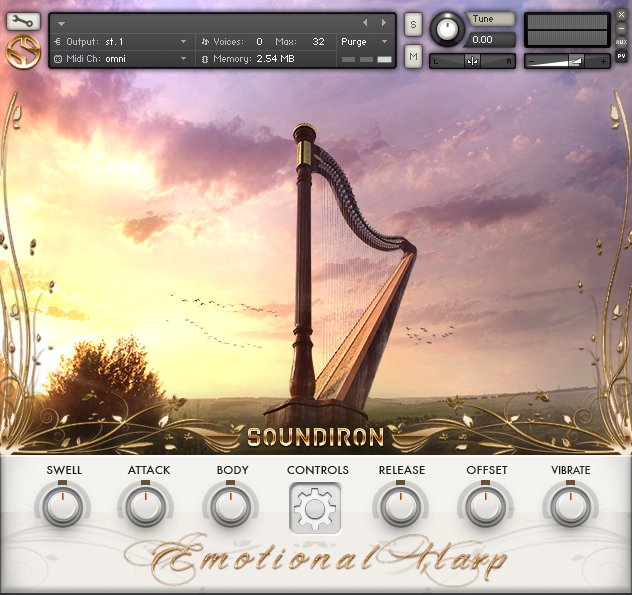This screenshot has height=595, width=632.
Task: Click the volume level slider
Action: coord(567,61)
